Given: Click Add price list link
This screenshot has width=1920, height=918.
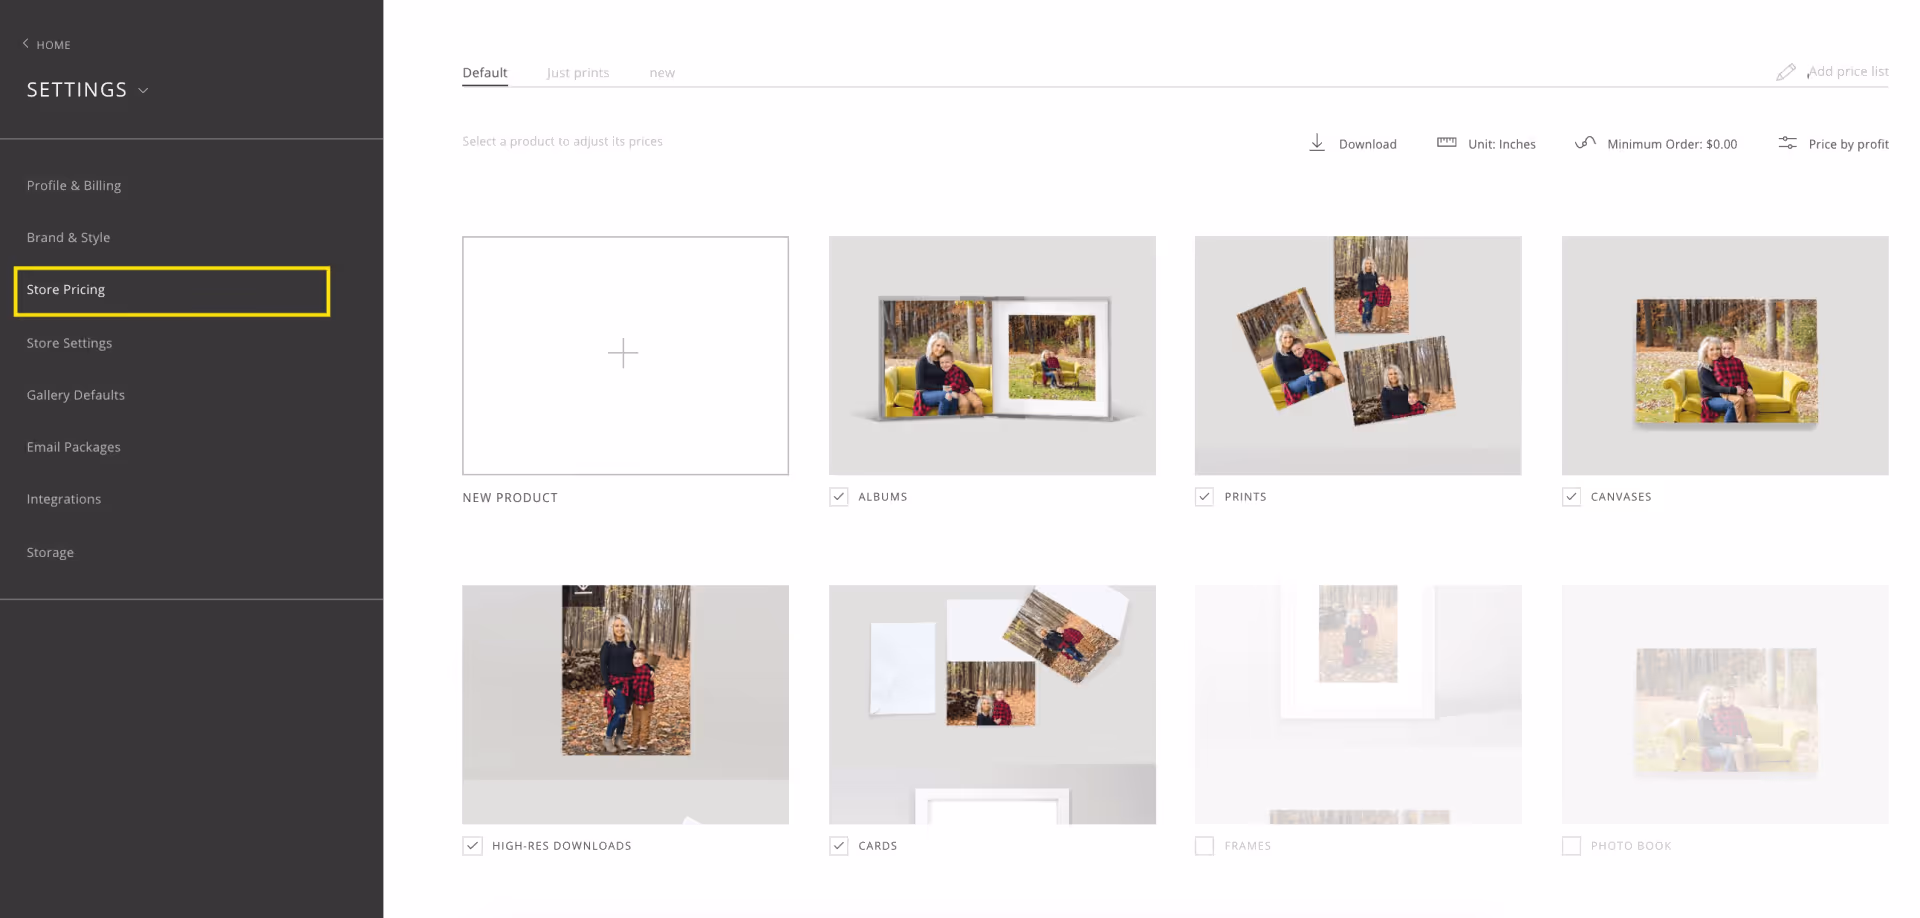Looking at the screenshot, I should click(x=1848, y=72).
